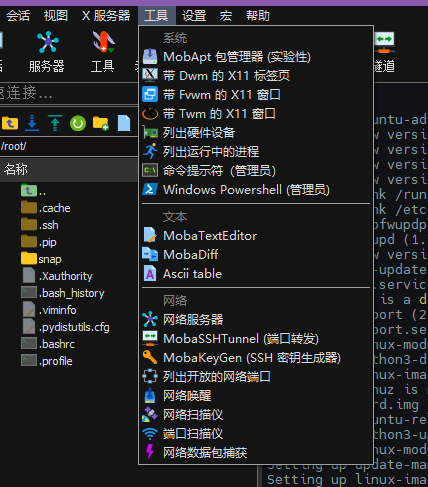This screenshot has width=428, height=487.
Task: Open the Ascii table
Action: click(256, 274)
